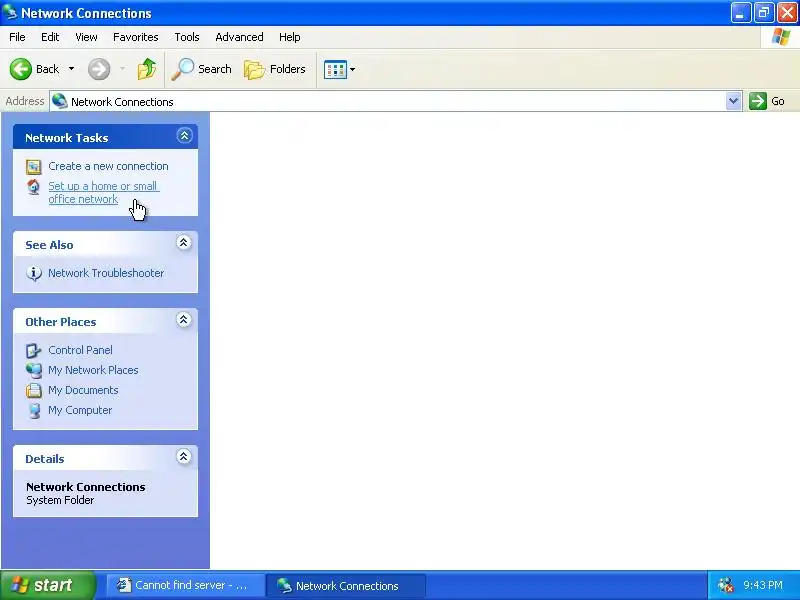Image resolution: width=800 pixels, height=600 pixels.
Task: Open the Advanced menu
Action: [239, 37]
